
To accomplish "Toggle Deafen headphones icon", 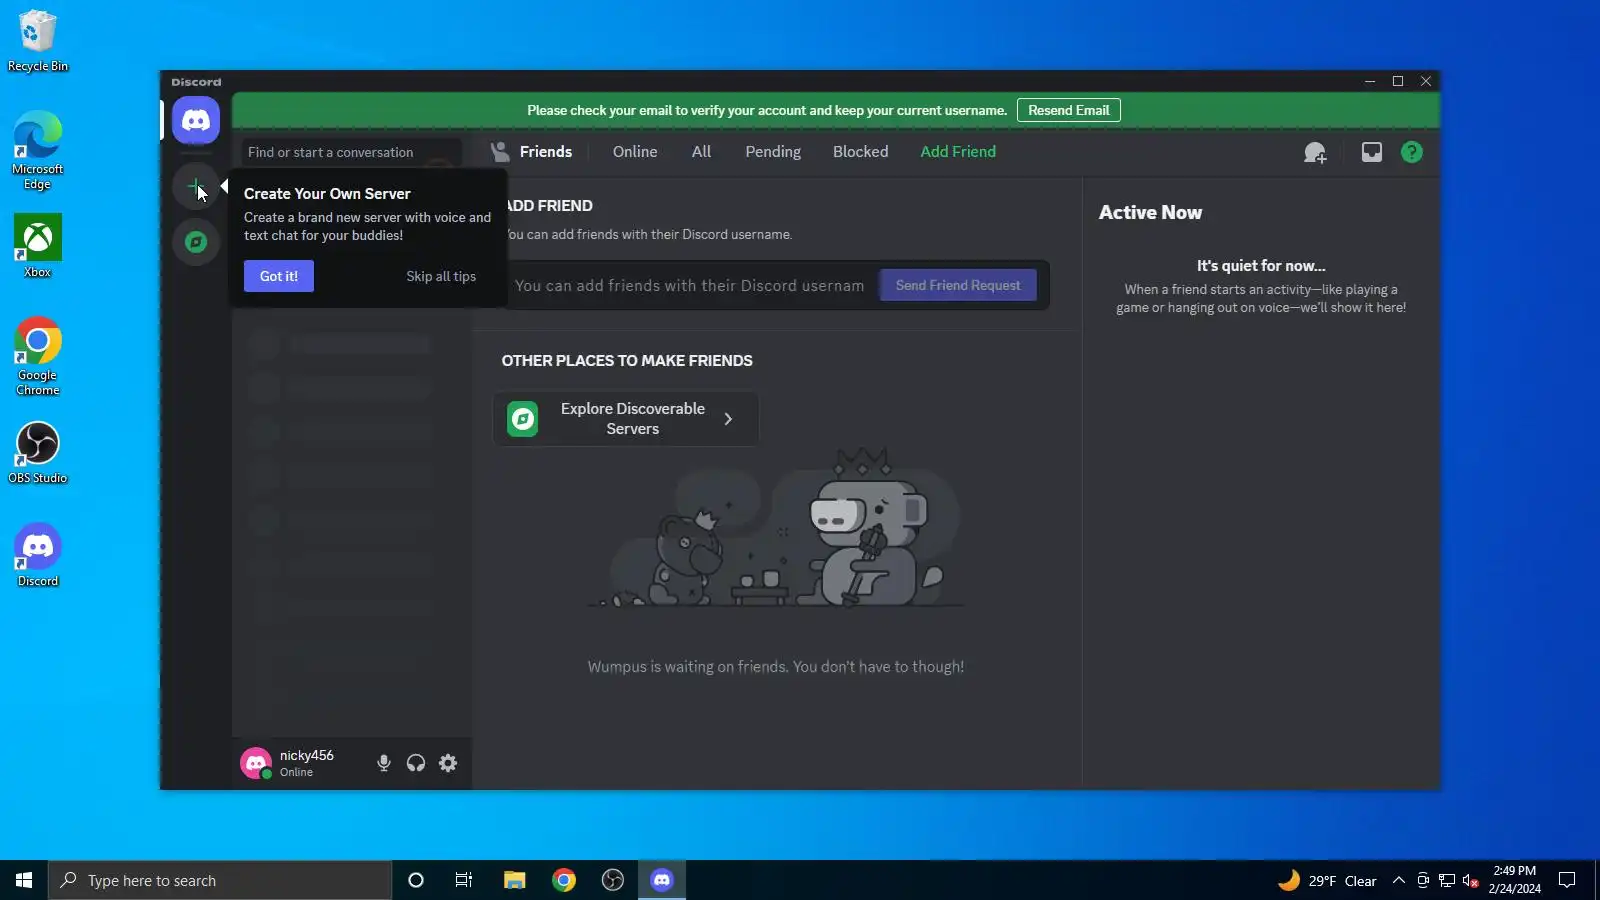I will pyautogui.click(x=416, y=763).
